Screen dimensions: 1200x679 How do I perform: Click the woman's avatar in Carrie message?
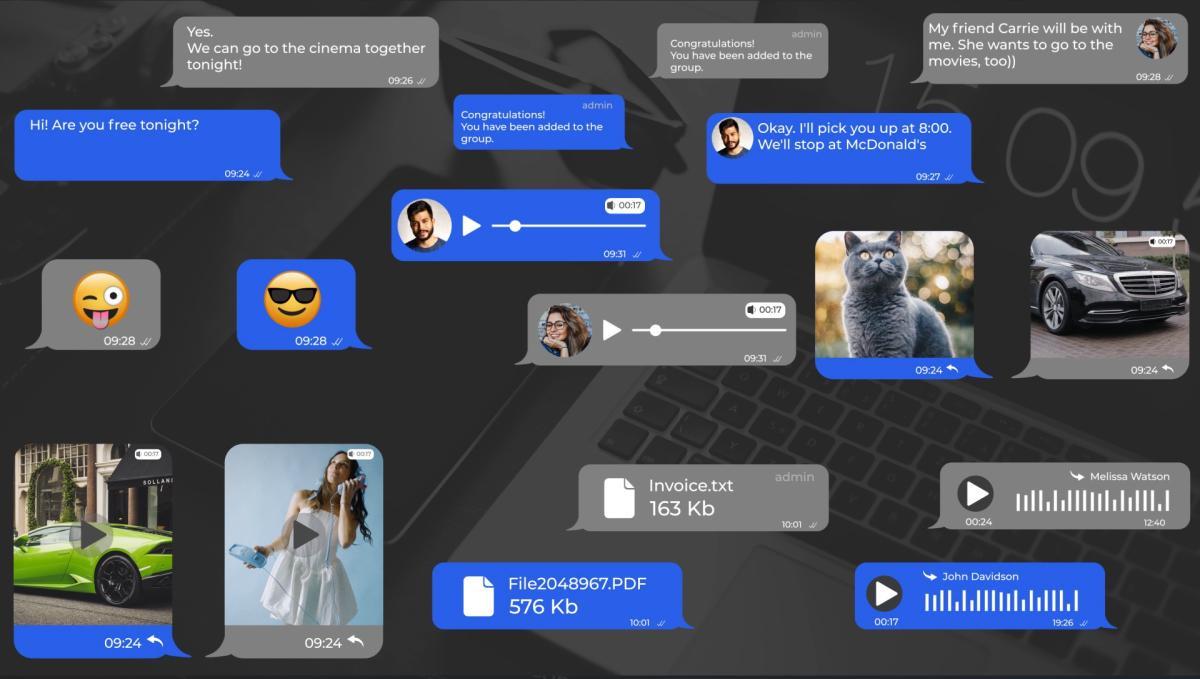1157,39
